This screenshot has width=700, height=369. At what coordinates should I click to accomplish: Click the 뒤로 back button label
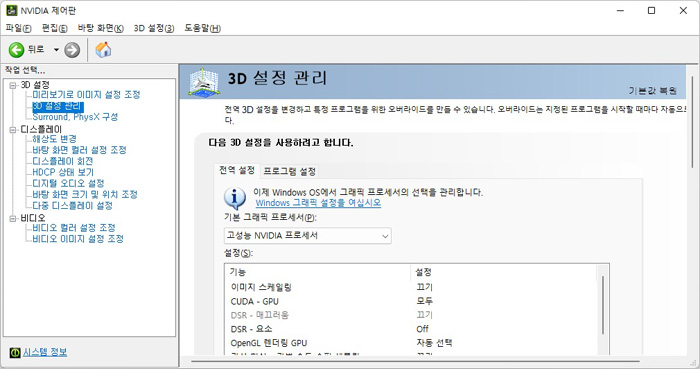(36, 50)
